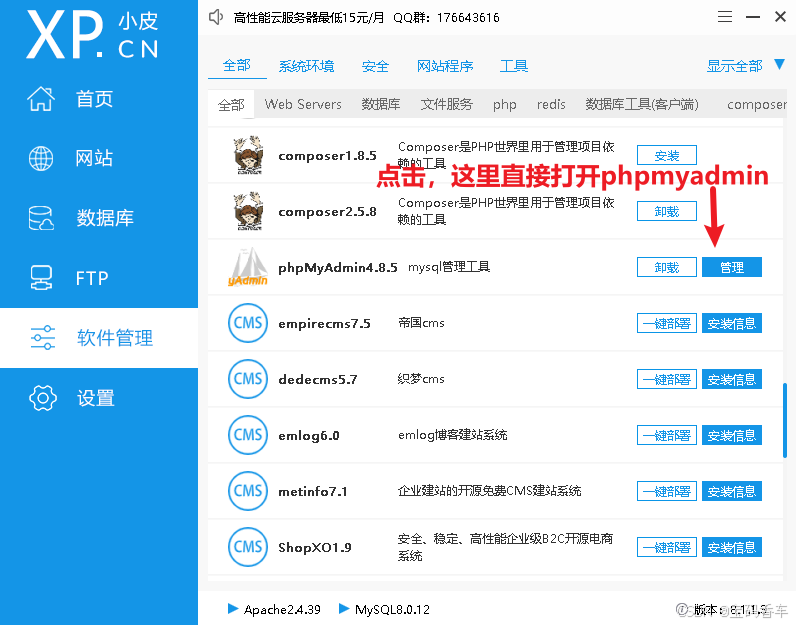This screenshot has height=625, width=796.
Task: Click the composer2.5.8 icon
Action: (x=248, y=211)
